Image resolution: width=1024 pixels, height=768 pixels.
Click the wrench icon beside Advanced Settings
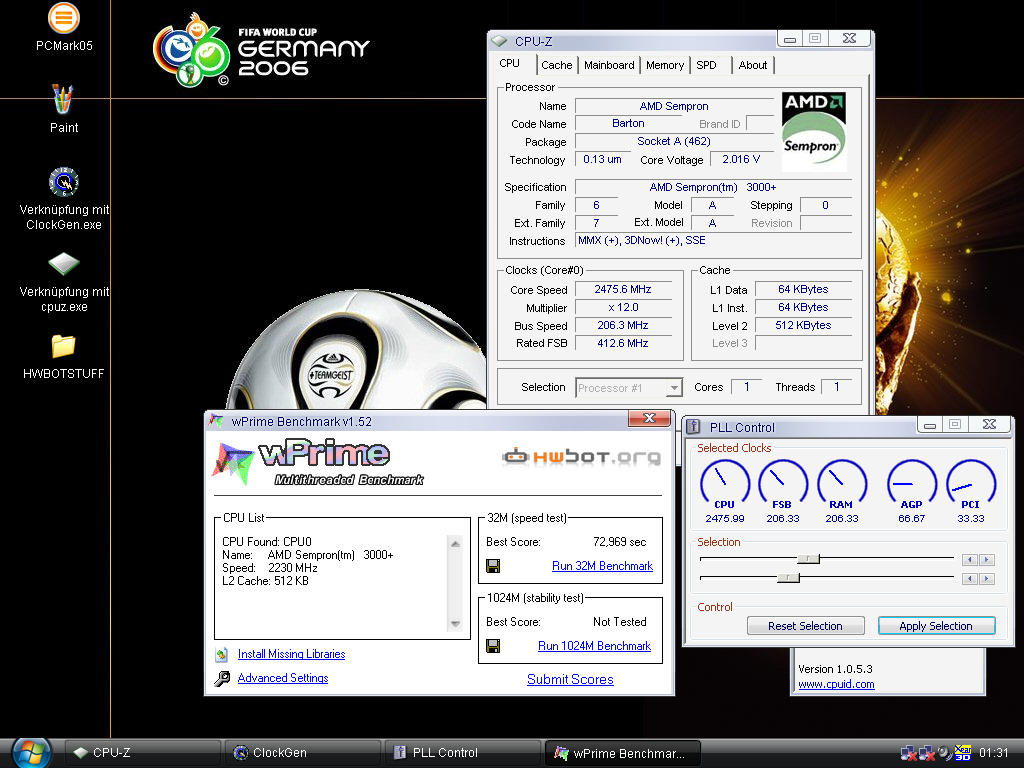pos(222,679)
